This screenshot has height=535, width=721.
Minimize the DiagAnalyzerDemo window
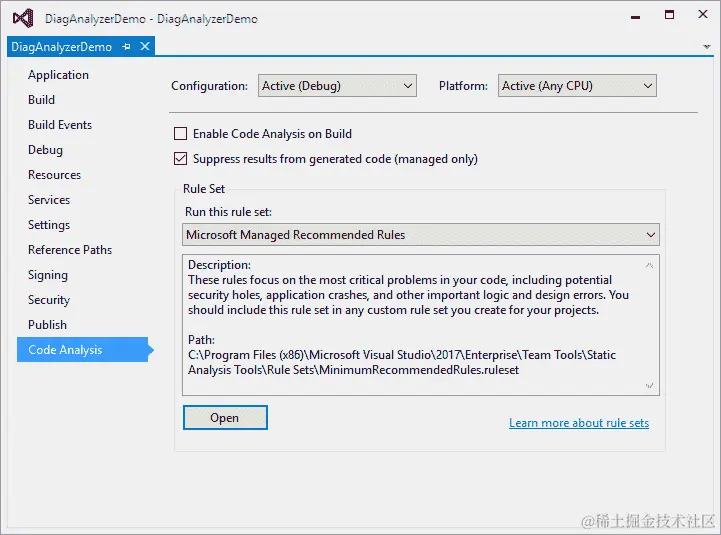click(635, 17)
